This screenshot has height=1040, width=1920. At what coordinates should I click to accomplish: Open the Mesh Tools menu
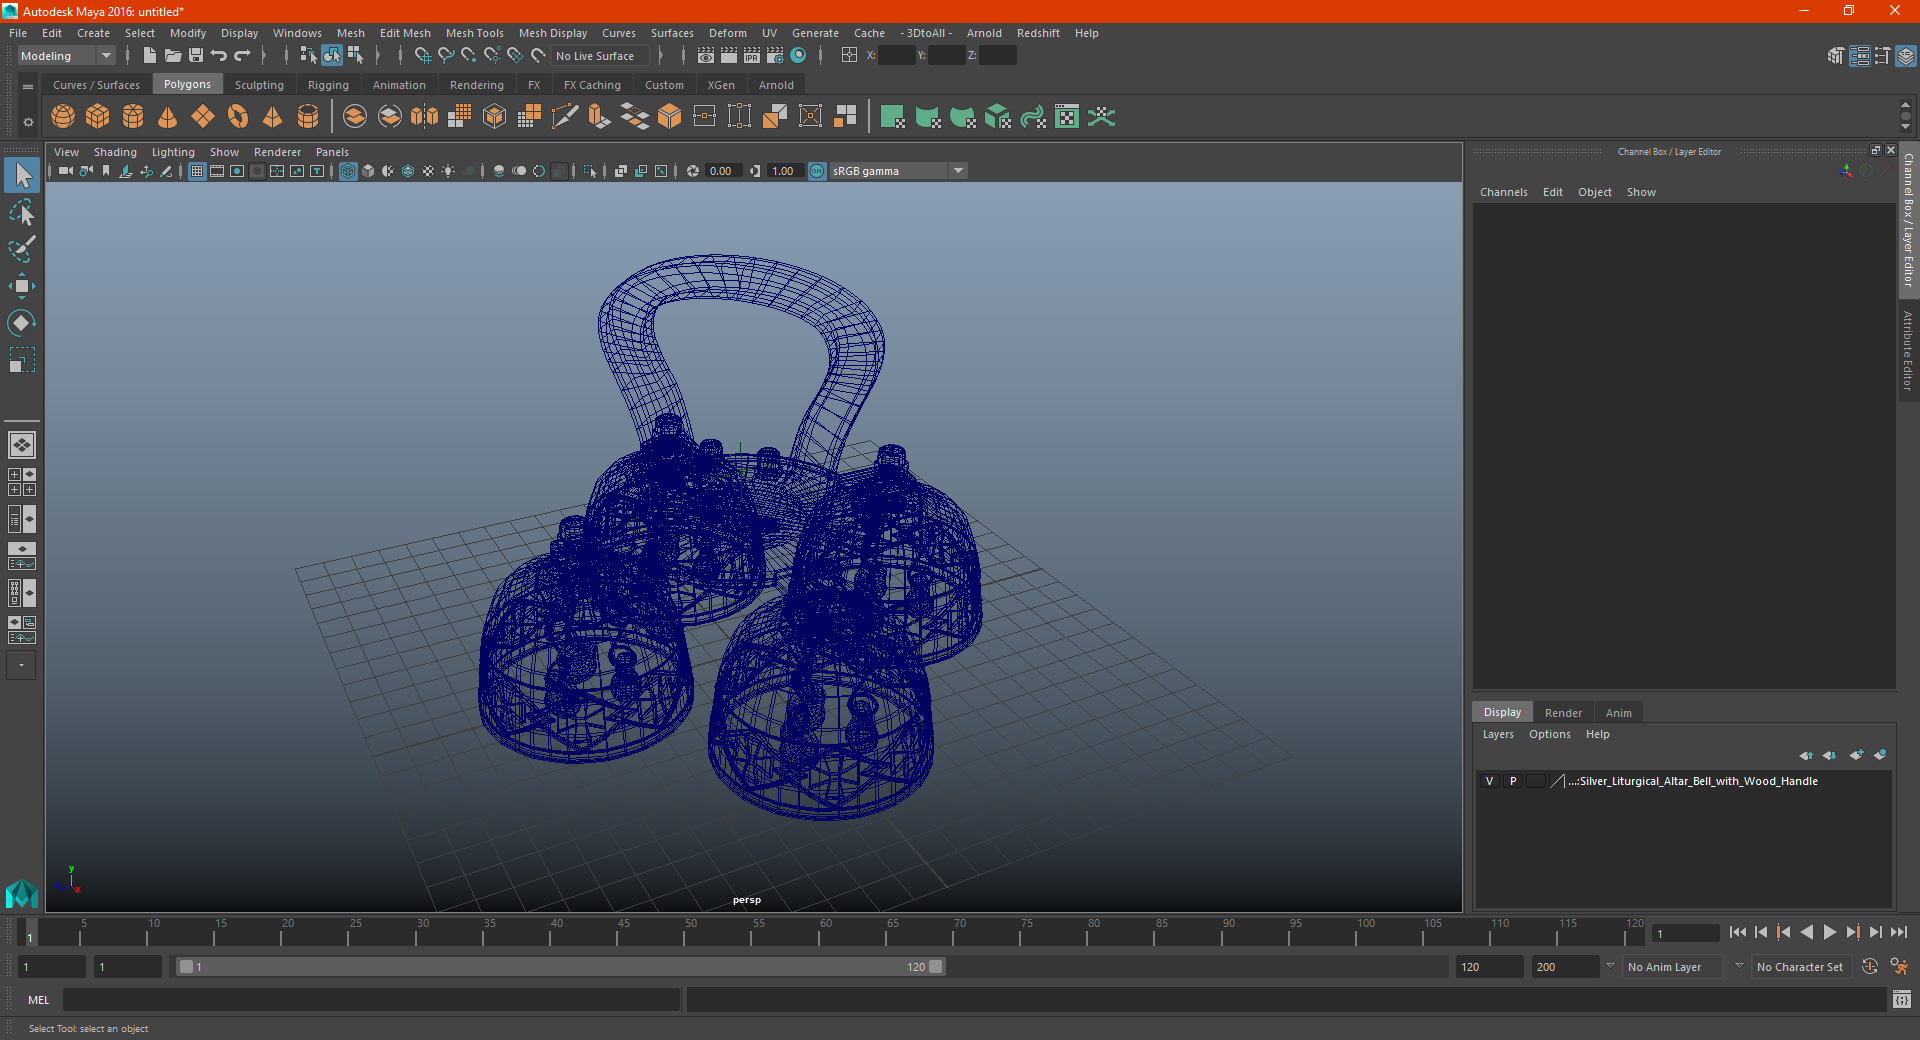click(474, 33)
